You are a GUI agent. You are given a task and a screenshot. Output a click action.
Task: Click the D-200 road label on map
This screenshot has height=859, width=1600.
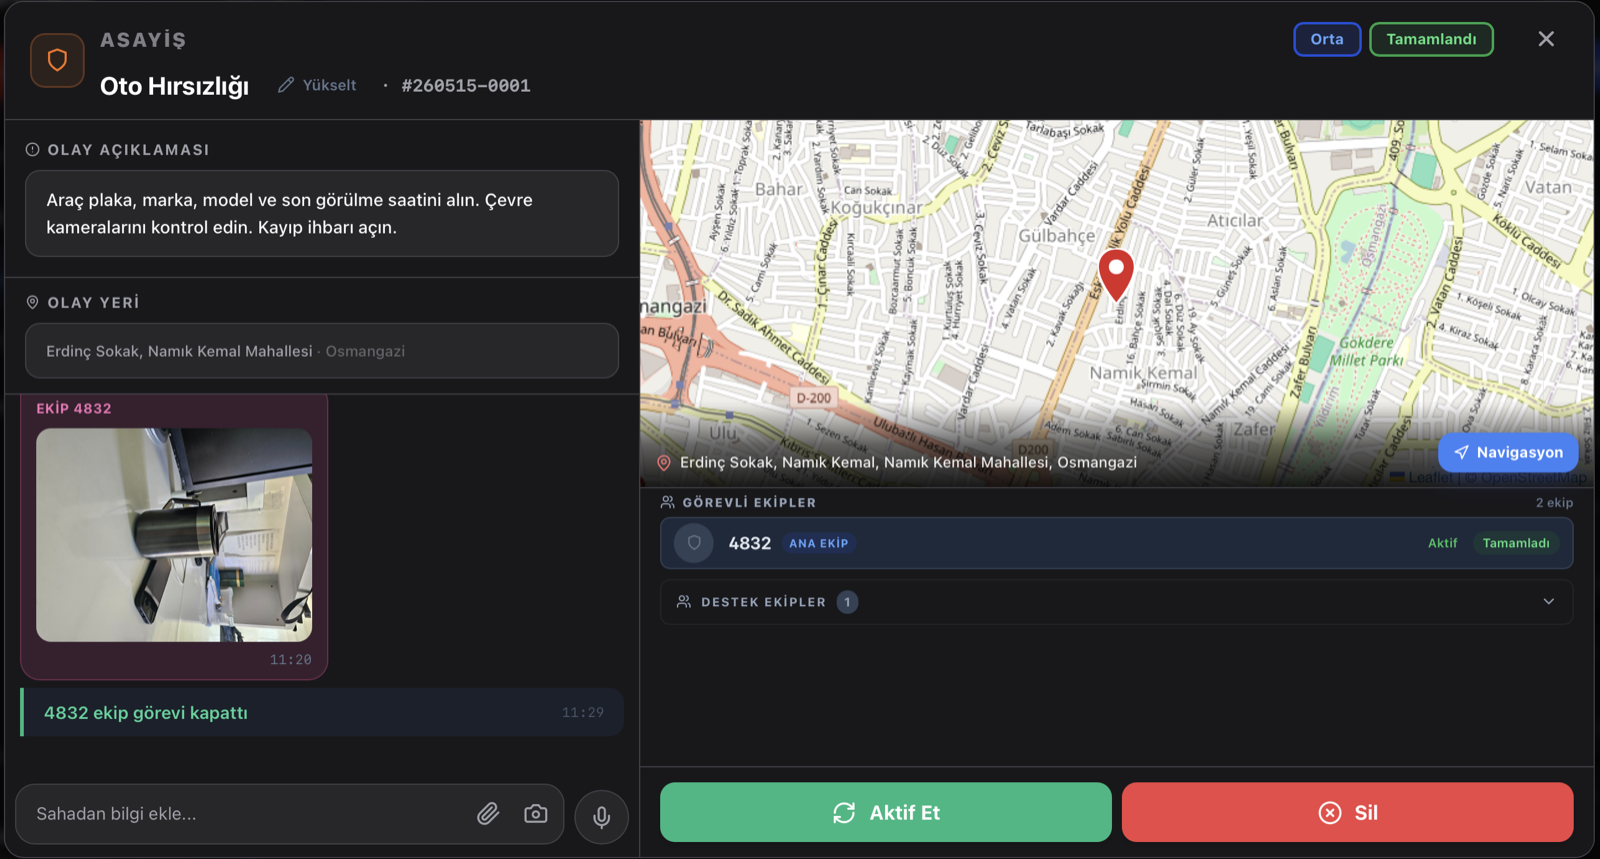point(814,398)
